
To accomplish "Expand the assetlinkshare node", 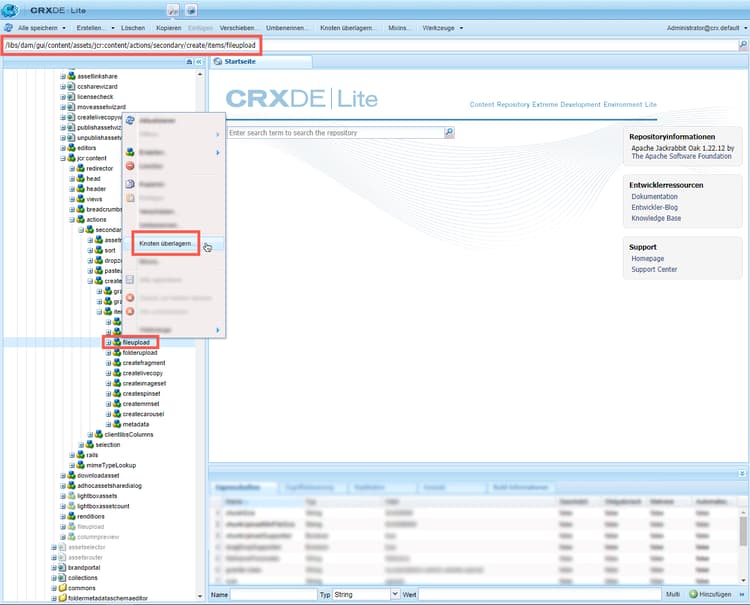I will click(63, 77).
